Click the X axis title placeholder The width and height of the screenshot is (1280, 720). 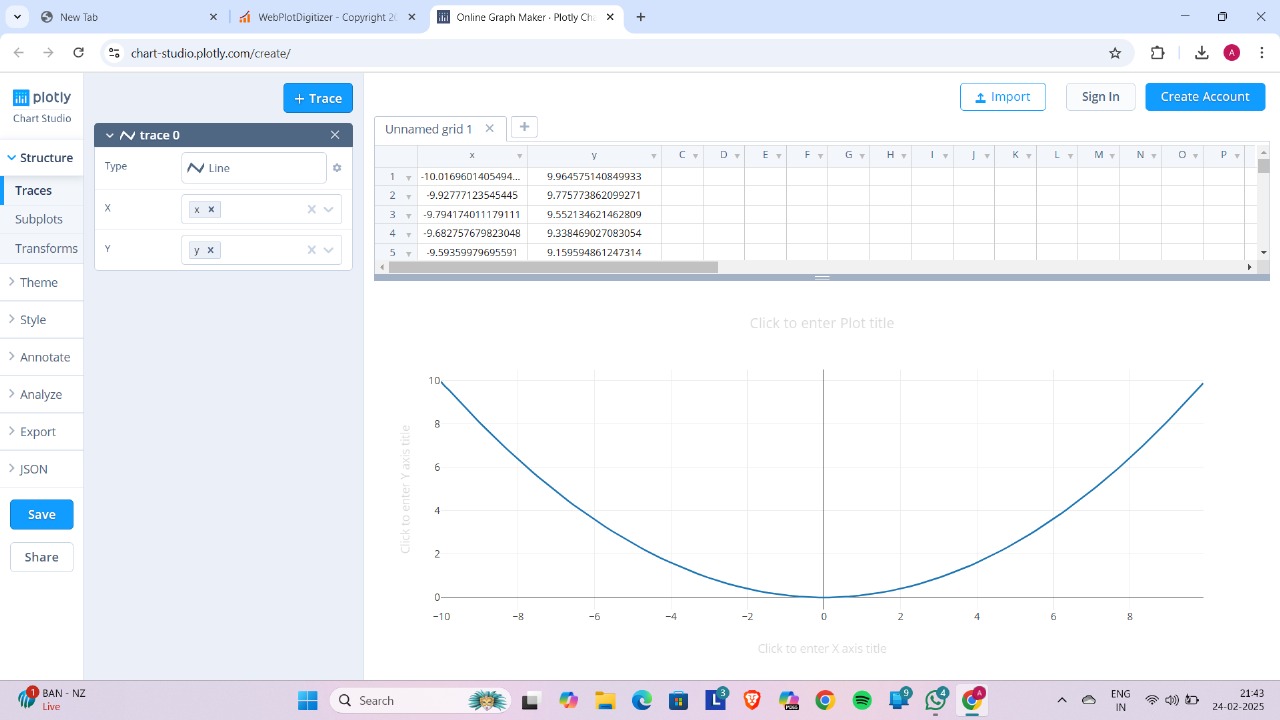(822, 648)
